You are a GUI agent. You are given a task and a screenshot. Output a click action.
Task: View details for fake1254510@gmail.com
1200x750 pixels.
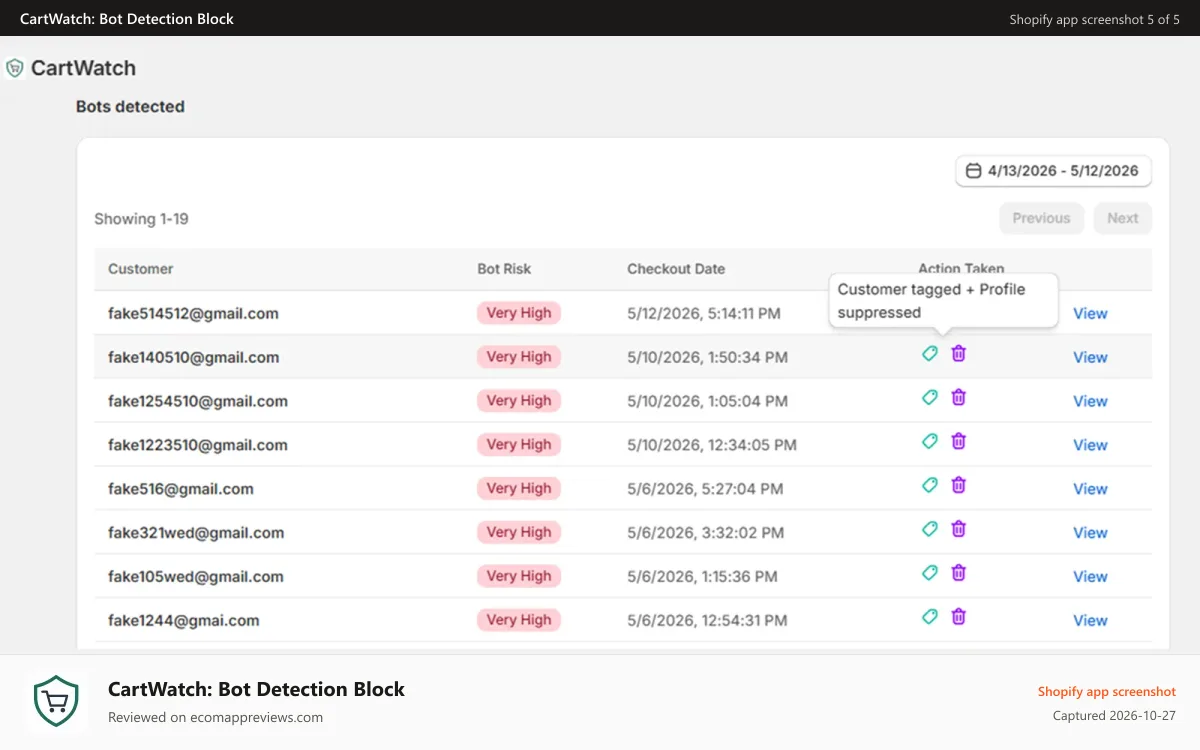click(x=1090, y=401)
